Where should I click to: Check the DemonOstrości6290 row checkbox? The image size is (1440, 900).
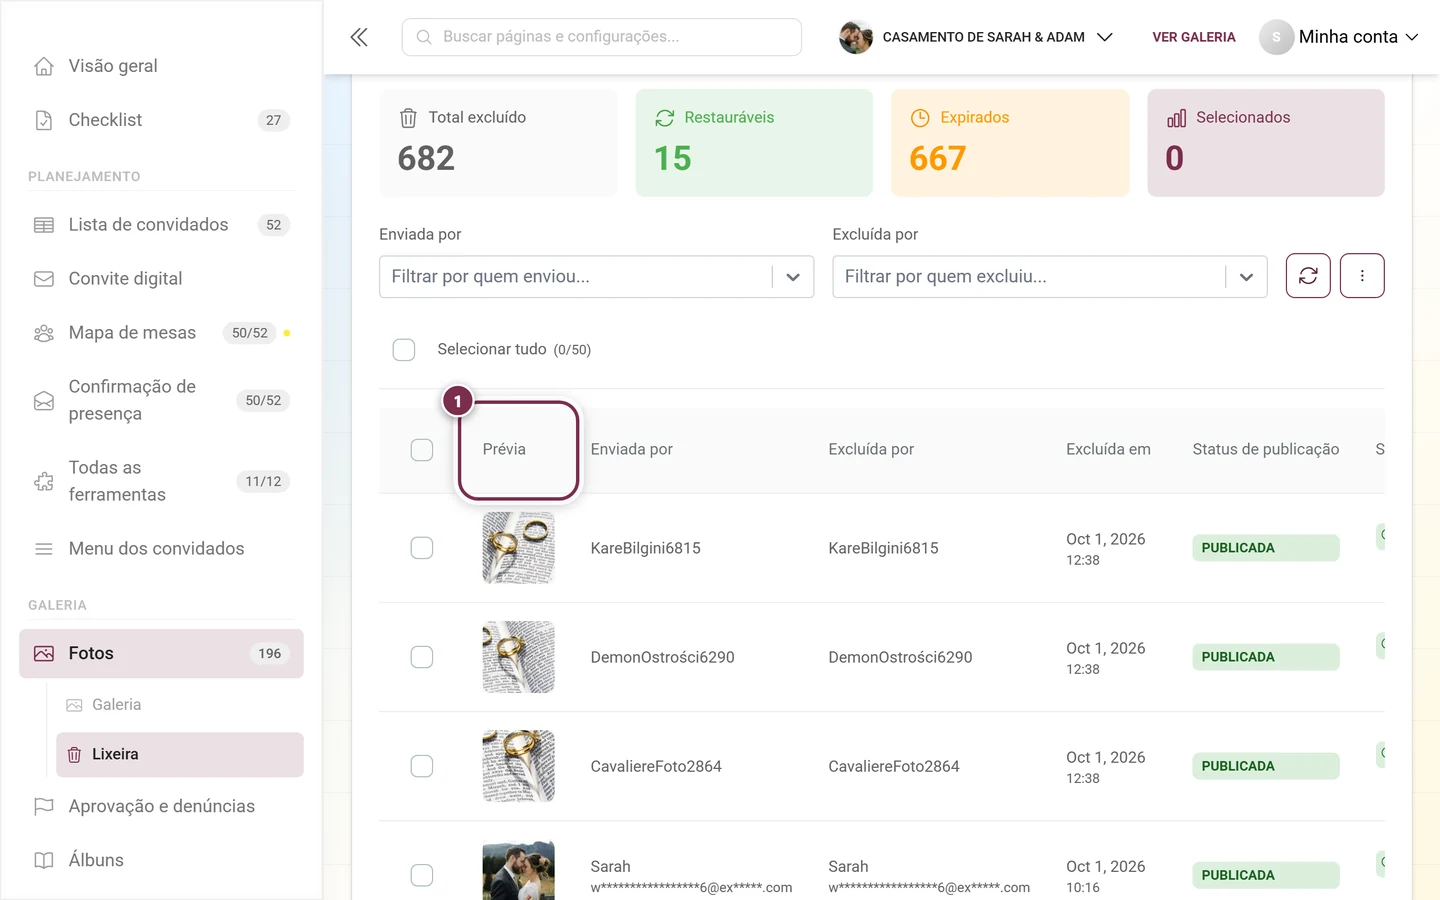(422, 657)
